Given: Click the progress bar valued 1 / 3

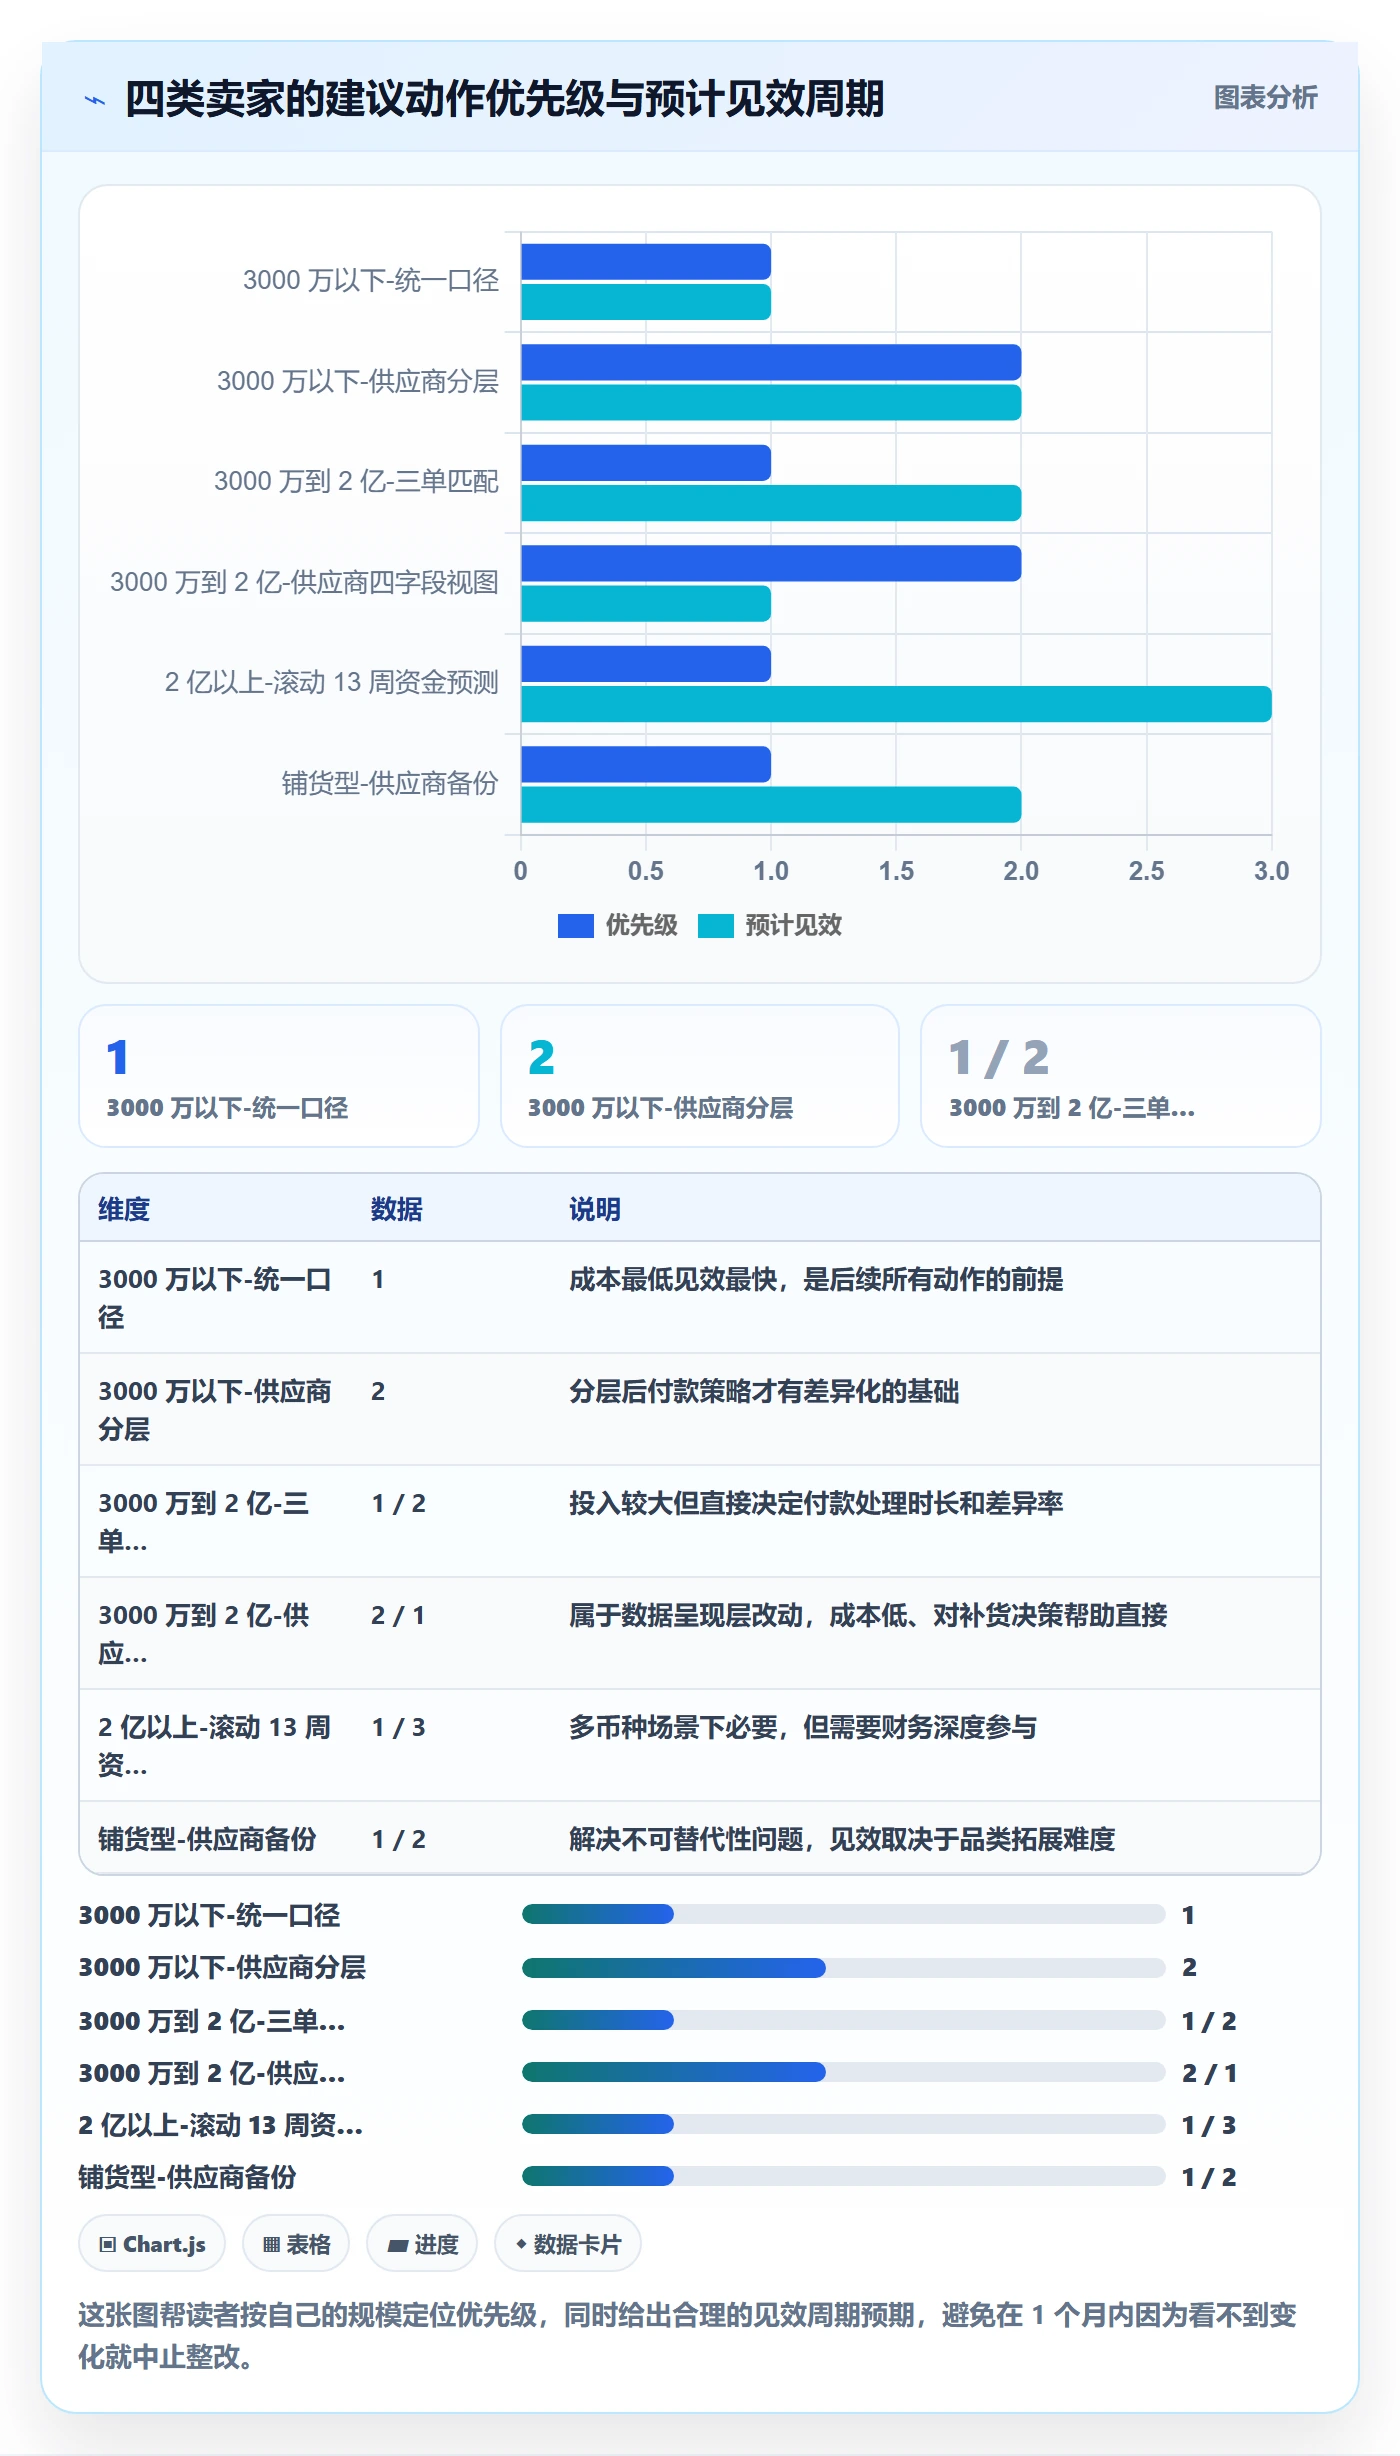Looking at the screenshot, I should [843, 2124].
